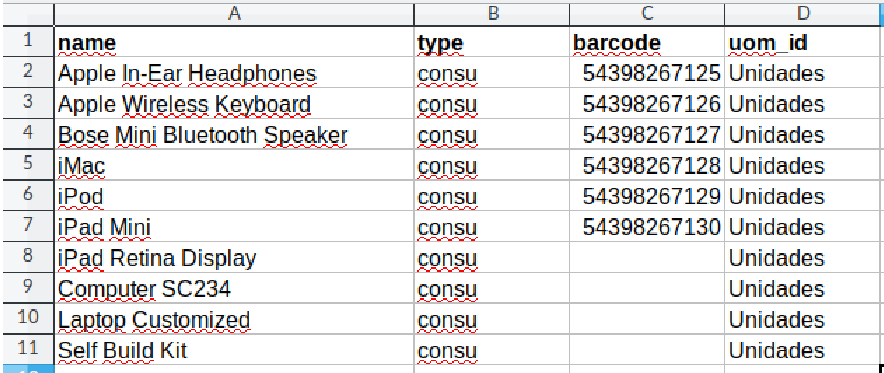Select the Computer SC234 cell
Screen dimensions: 884x373
pyautogui.click(x=234, y=288)
